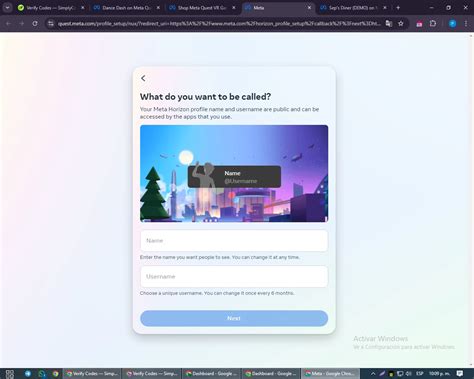Open the Chrome three-dot menu
The width and height of the screenshot is (474, 379).
466,23
